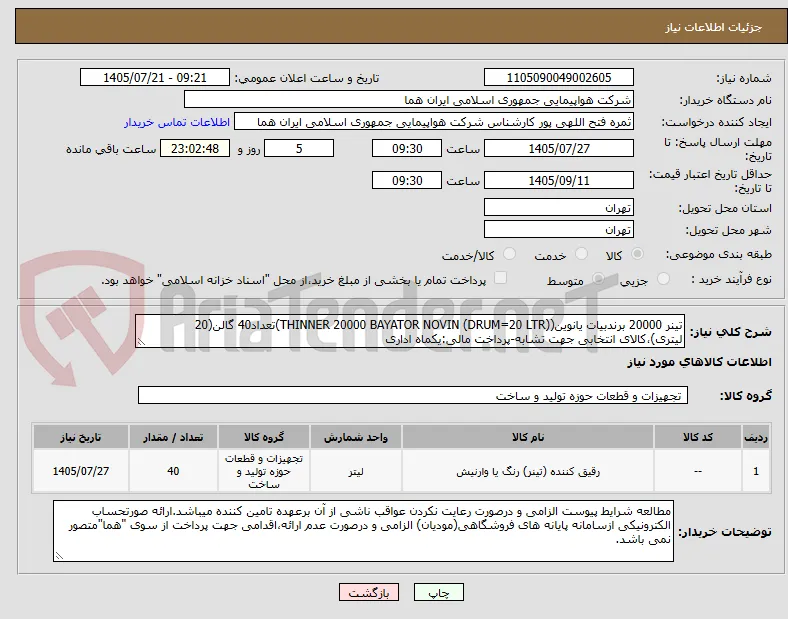Screen dimensions: 788x619
Task: Select the خدمت radio button
Action: [581, 254]
